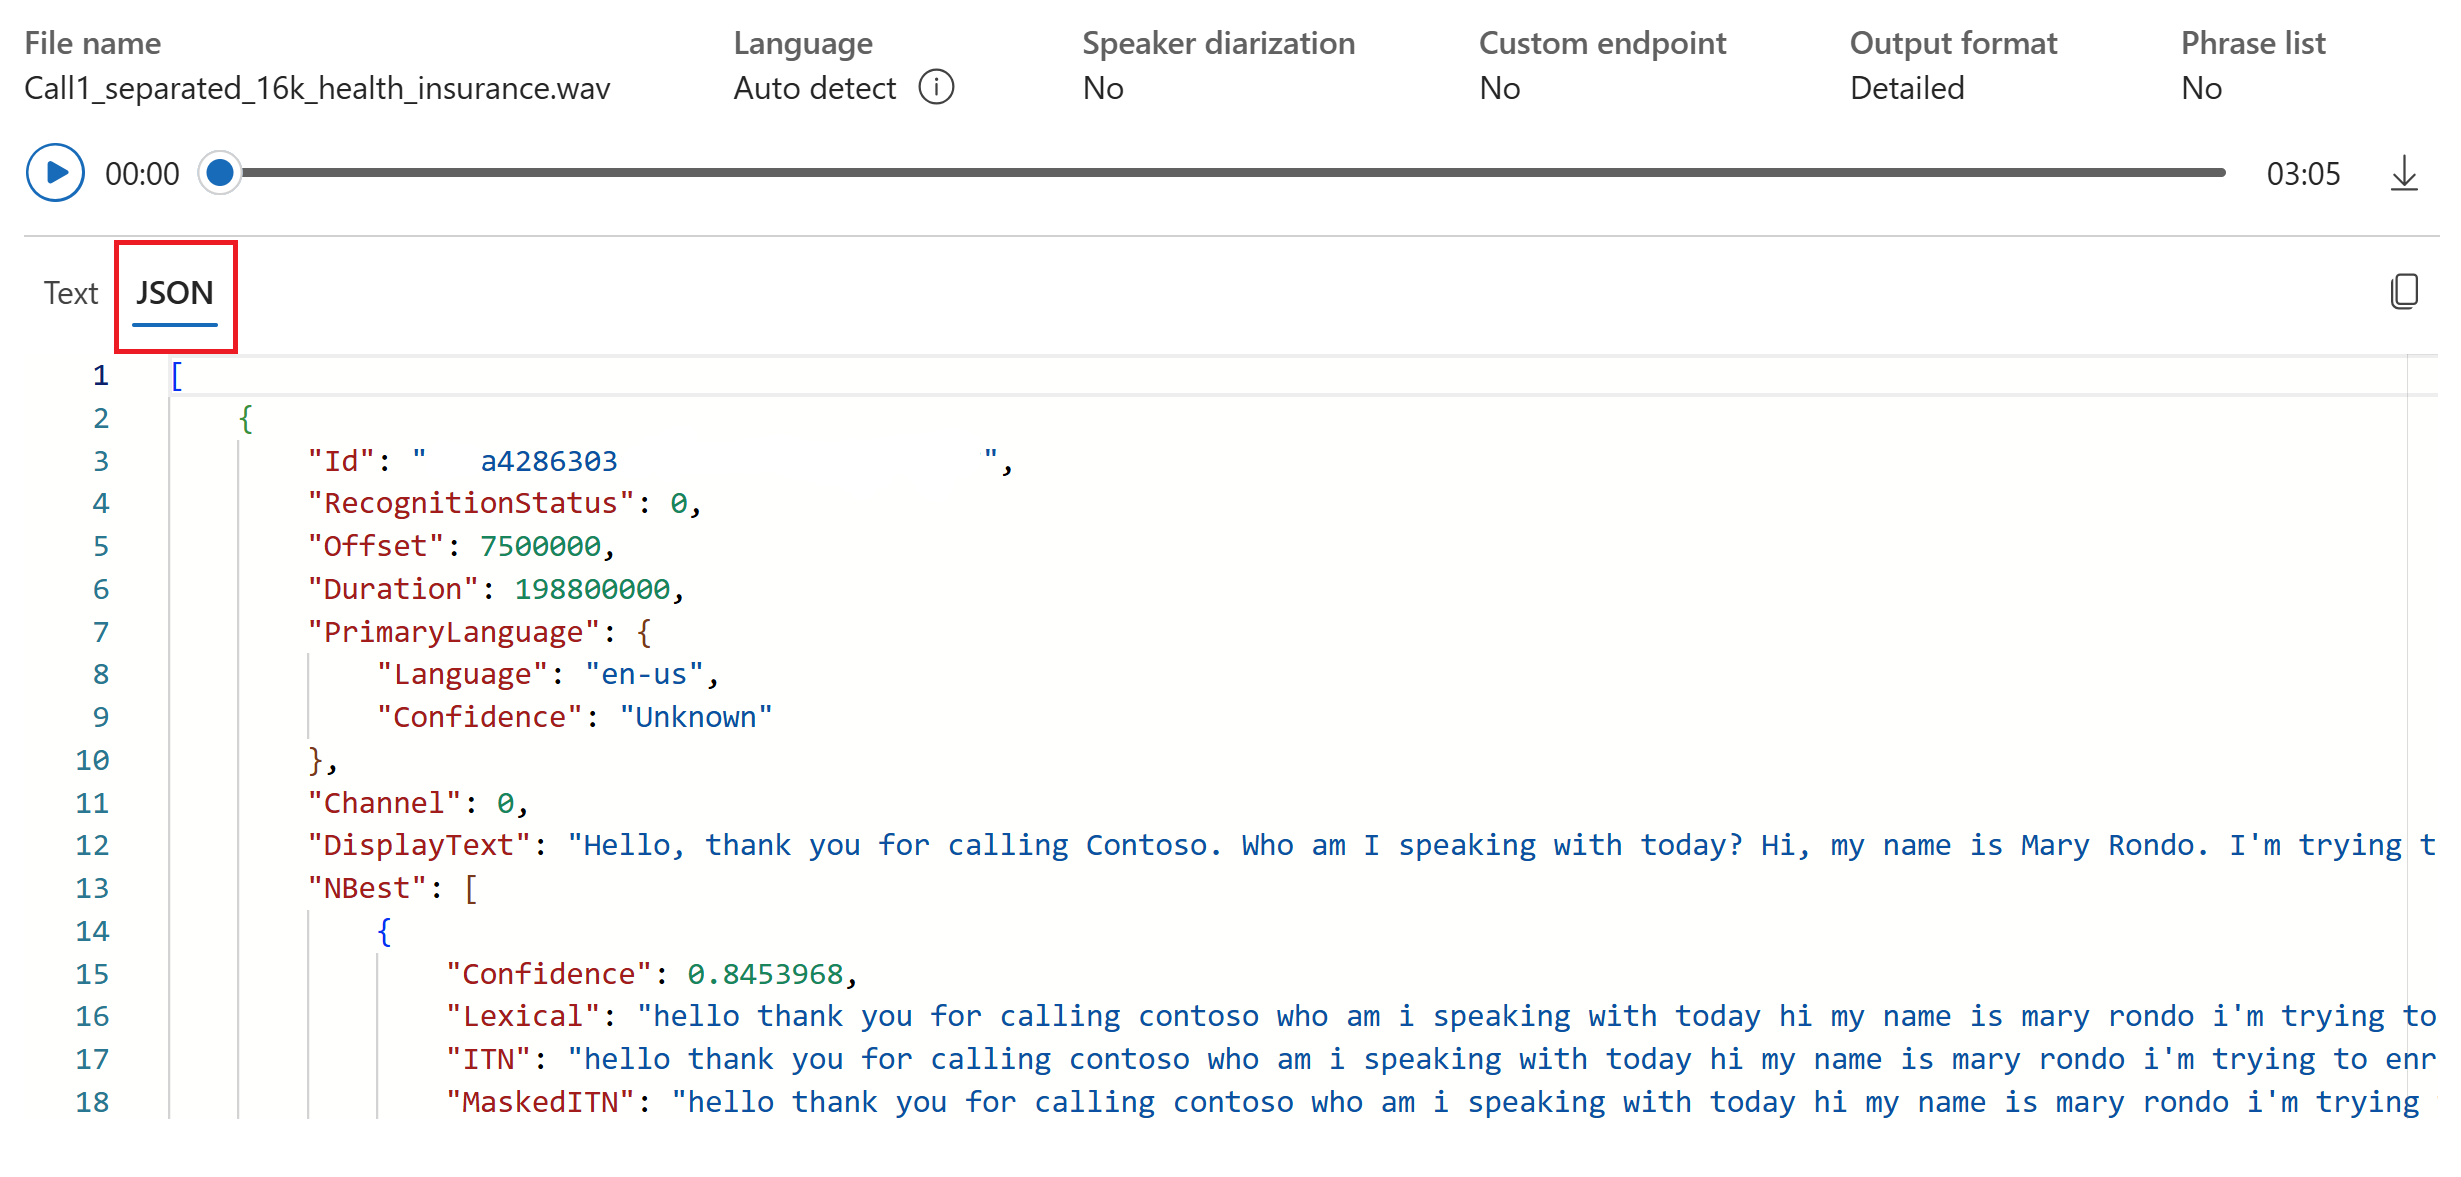Screen dimensions: 2461x1177
Task: Click the 03:05 total duration label
Action: click(2305, 172)
